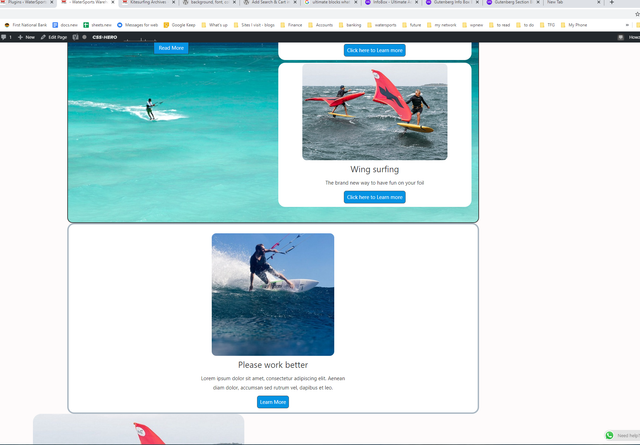Open the sheets.new bookmark
Image resolution: width=640 pixels, height=445 pixels.
tap(98, 25)
